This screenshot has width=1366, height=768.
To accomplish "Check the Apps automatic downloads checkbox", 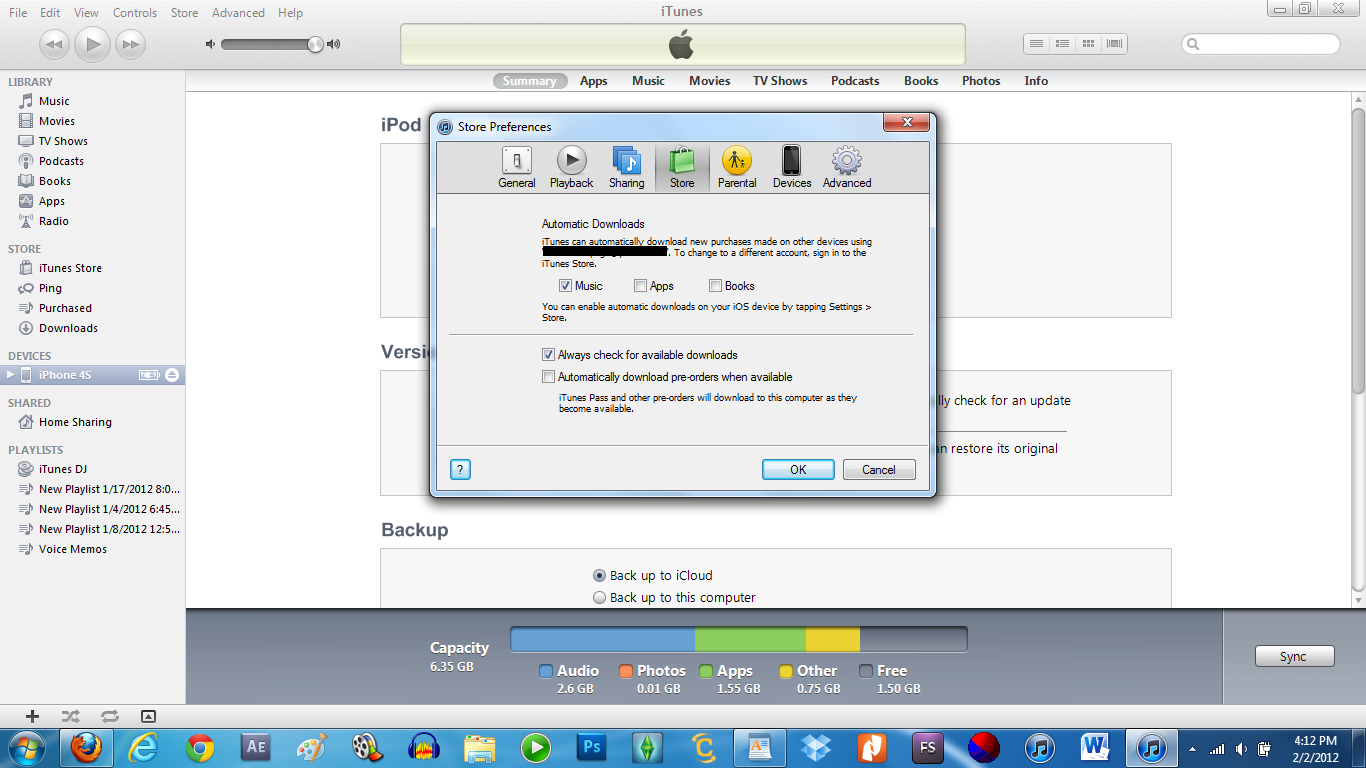I will (x=640, y=286).
